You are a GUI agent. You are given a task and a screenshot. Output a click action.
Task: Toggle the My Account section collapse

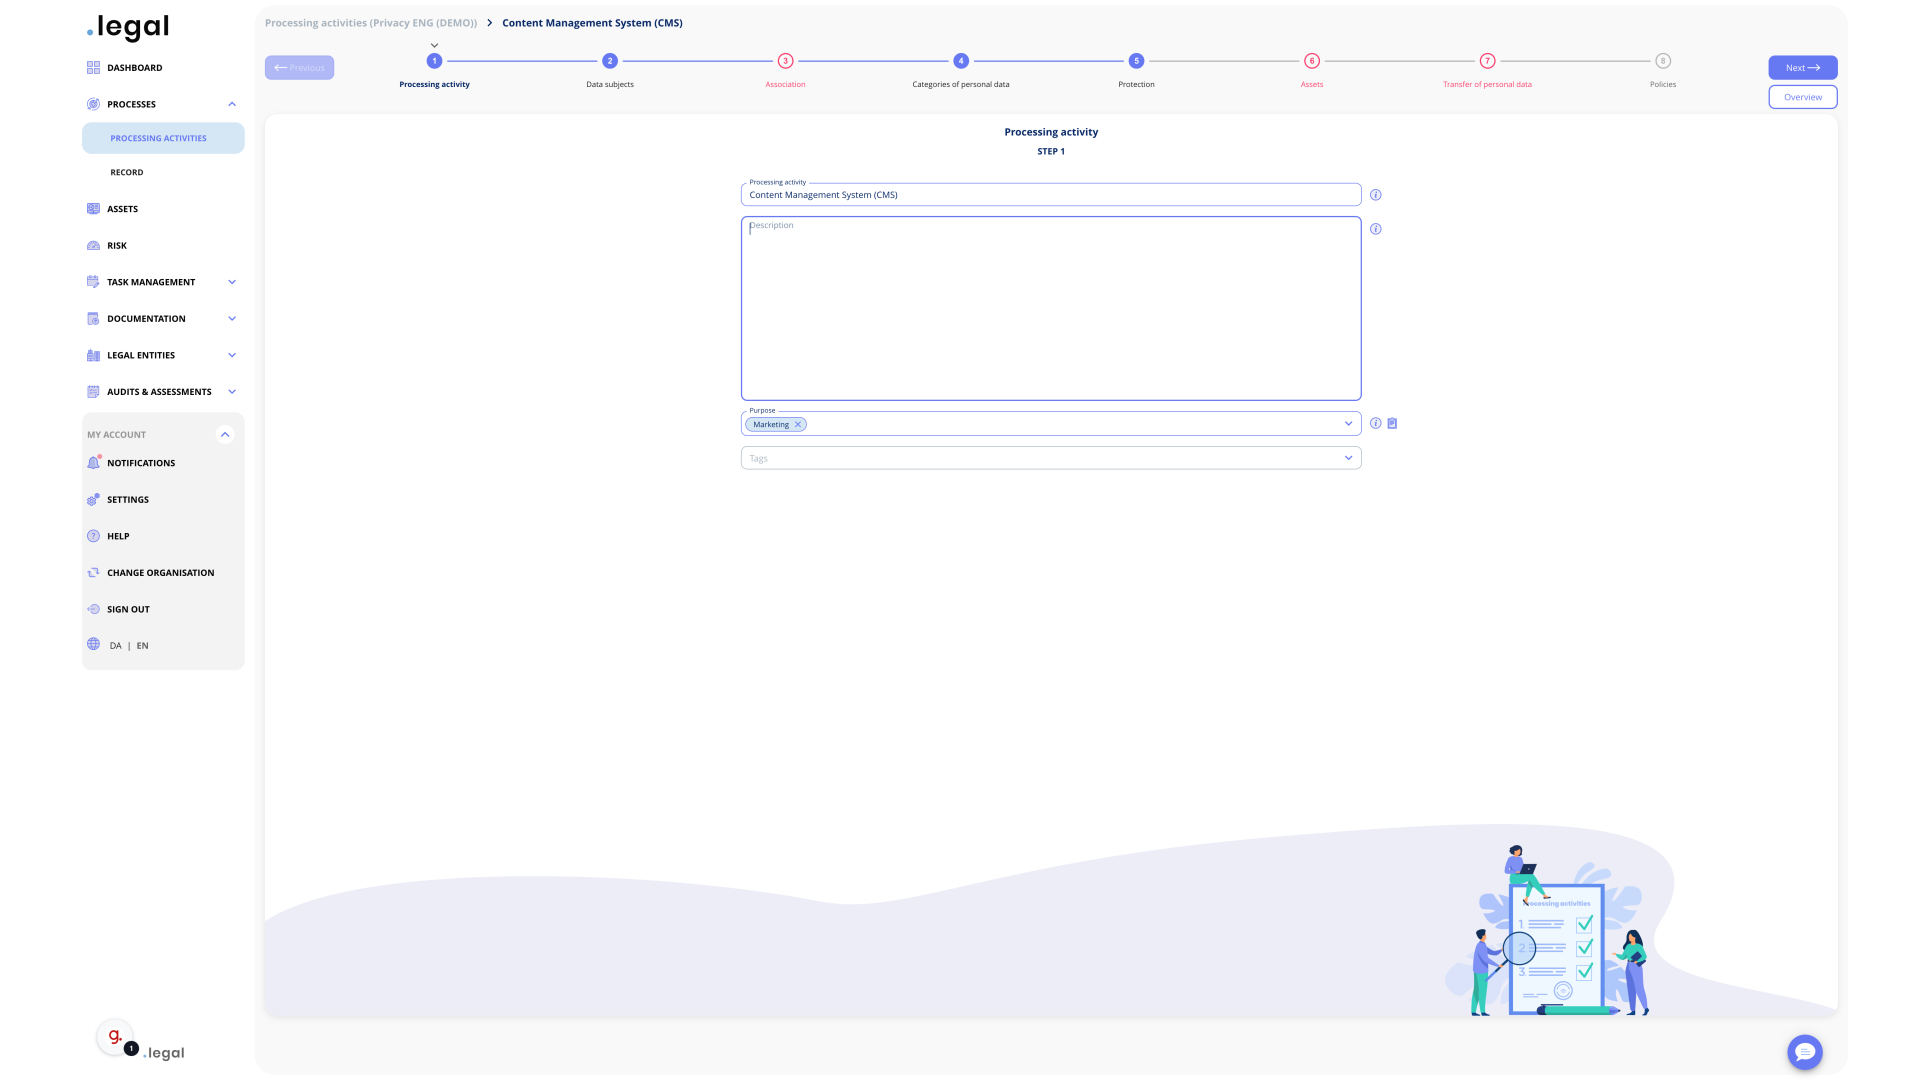coord(224,433)
